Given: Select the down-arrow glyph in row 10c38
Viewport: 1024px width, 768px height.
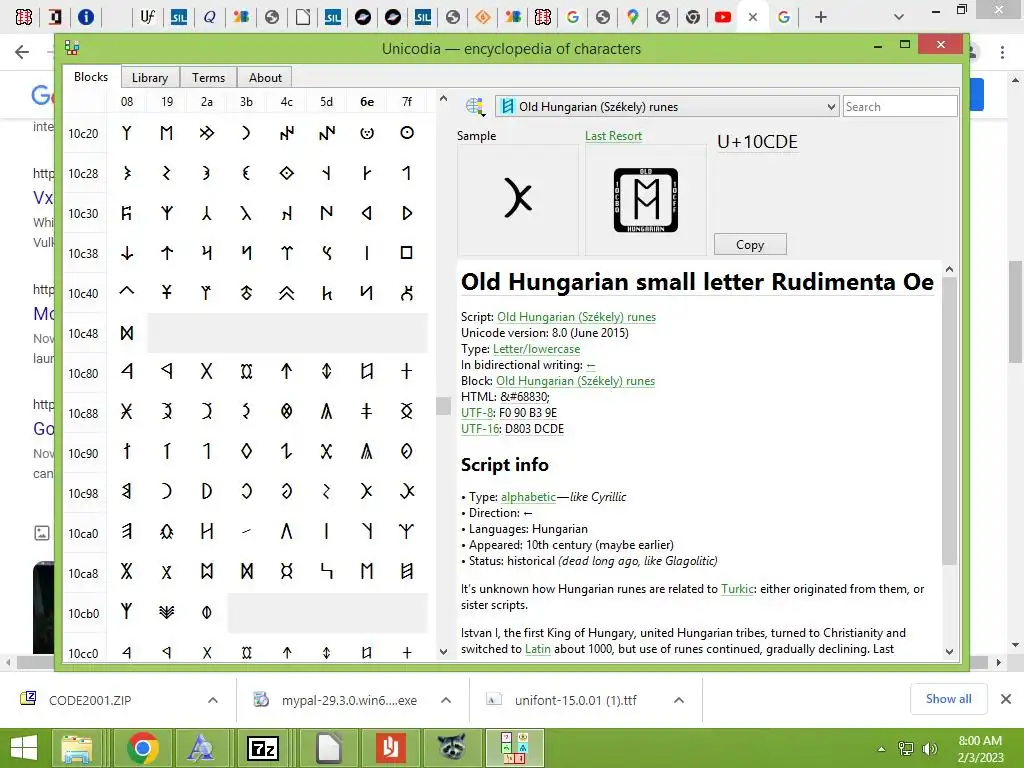Looking at the screenshot, I should tap(127, 253).
